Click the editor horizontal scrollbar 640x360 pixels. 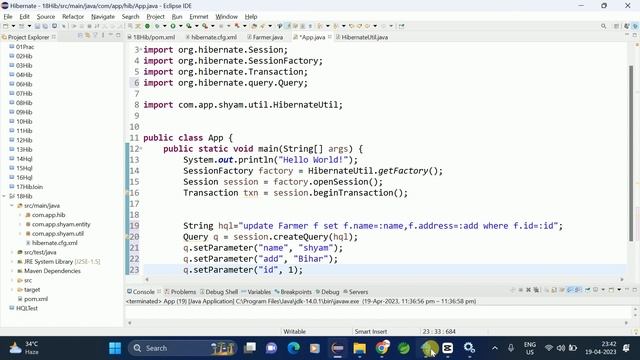click(x=384, y=280)
